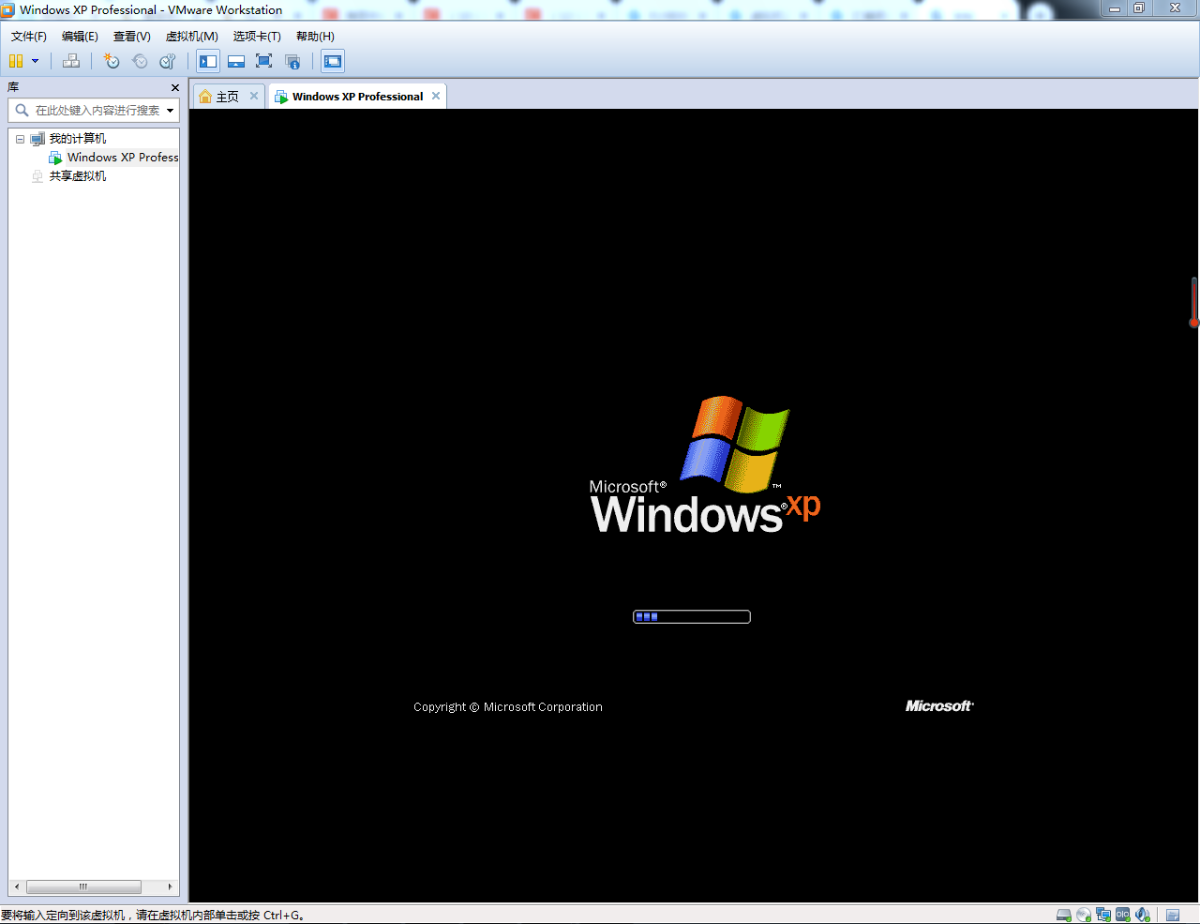Click the 库 panel header label

click(14, 88)
